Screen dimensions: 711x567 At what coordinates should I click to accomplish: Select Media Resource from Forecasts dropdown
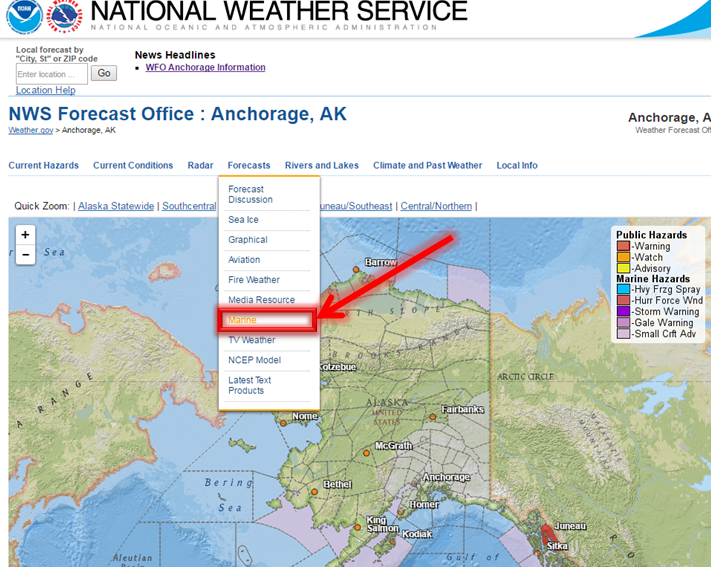tap(261, 300)
